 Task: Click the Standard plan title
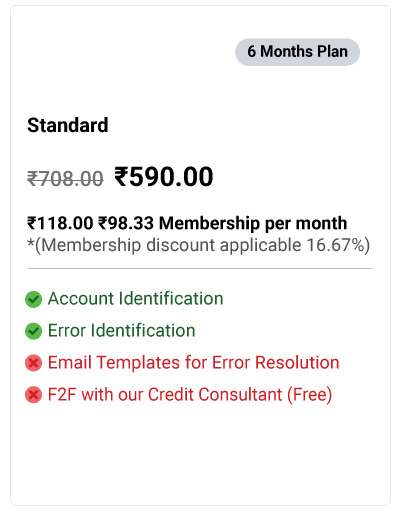tap(68, 125)
